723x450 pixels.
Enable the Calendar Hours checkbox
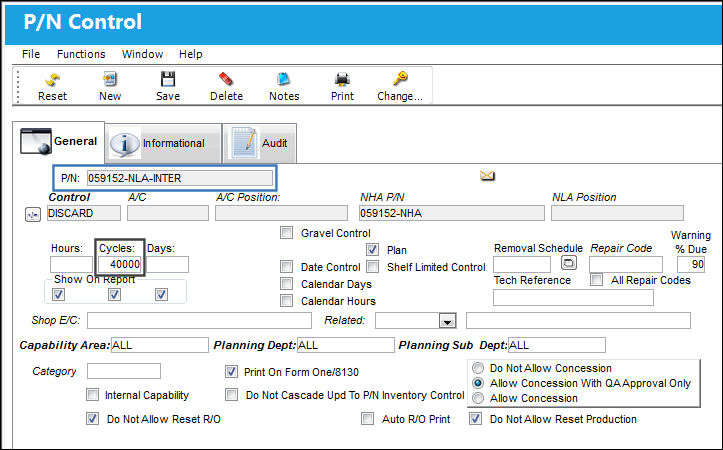coord(286,301)
